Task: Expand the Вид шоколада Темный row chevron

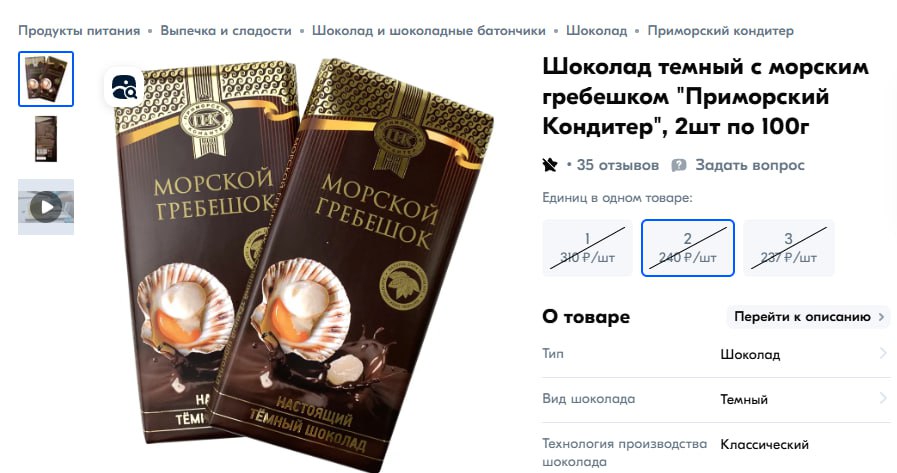Action: 883,398
